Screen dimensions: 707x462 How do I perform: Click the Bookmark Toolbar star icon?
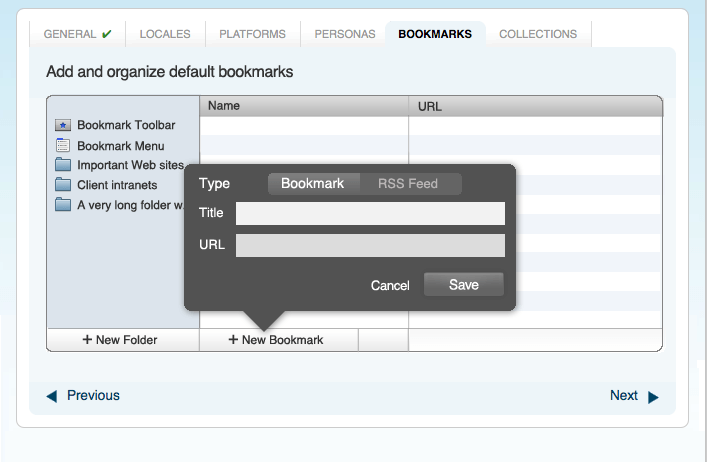(63, 125)
